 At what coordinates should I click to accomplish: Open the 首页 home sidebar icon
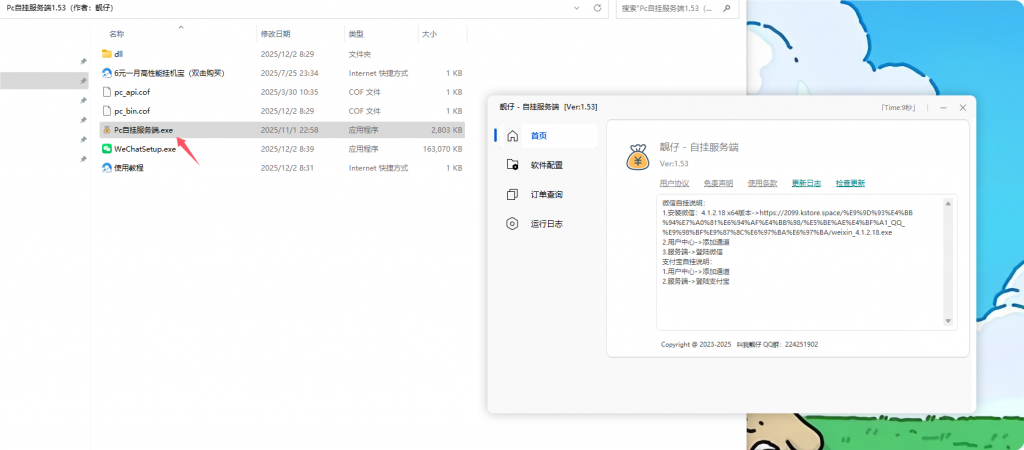(x=513, y=136)
